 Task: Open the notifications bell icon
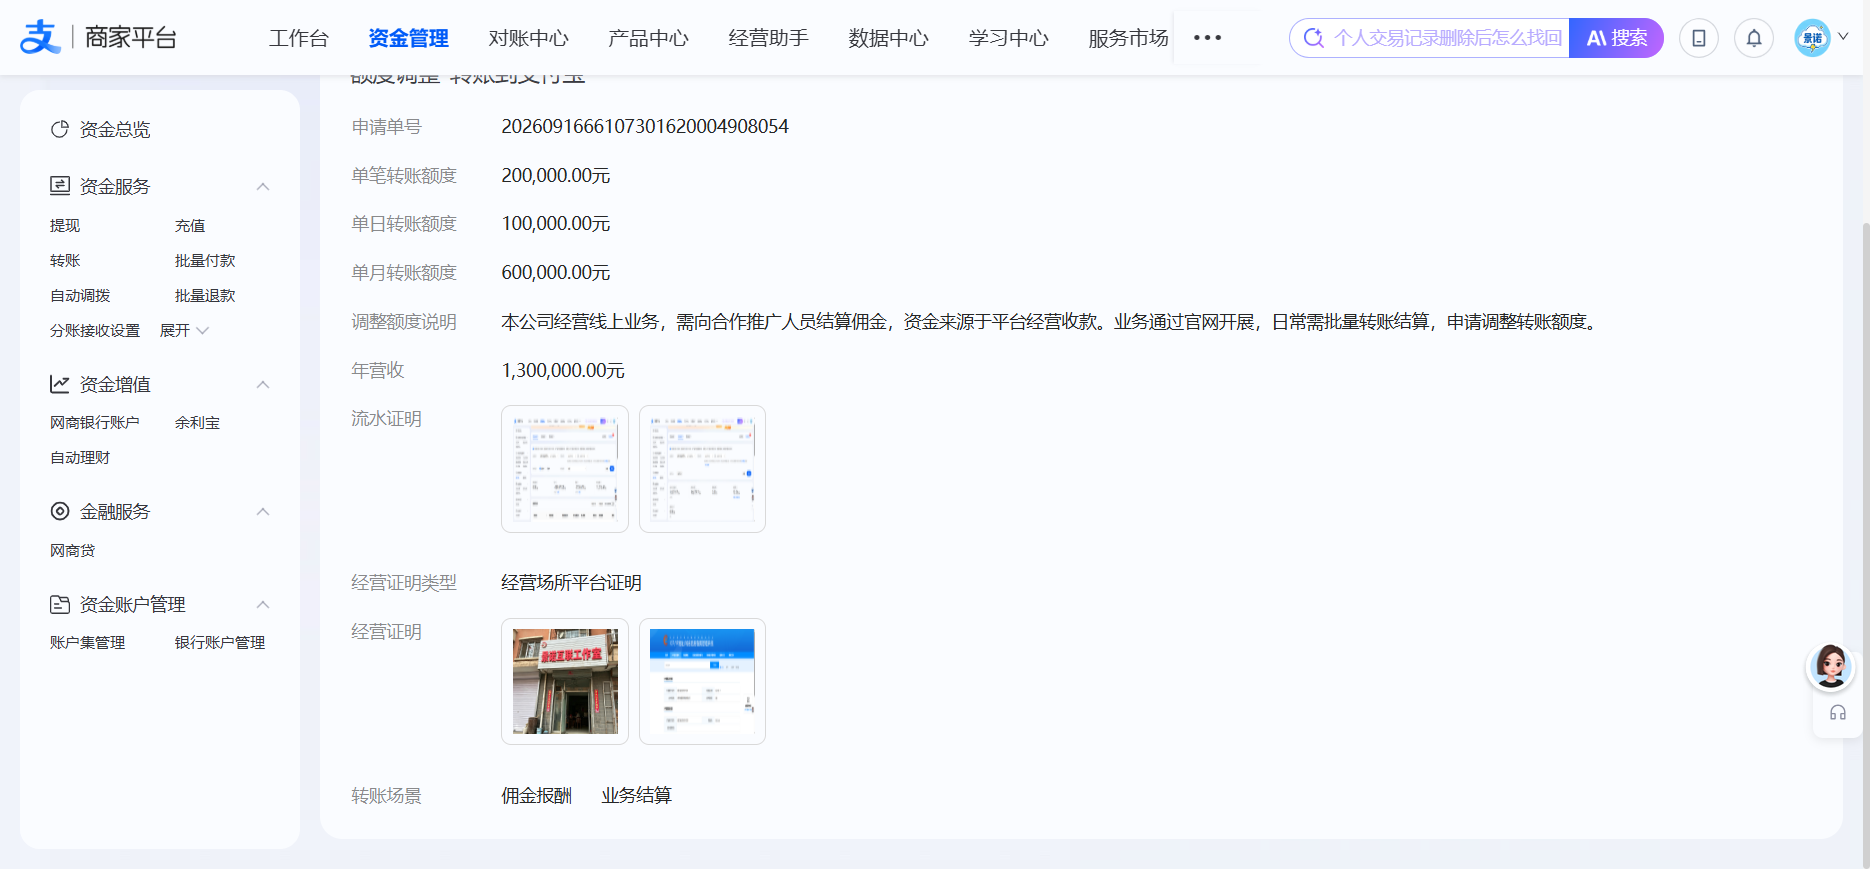click(1753, 38)
